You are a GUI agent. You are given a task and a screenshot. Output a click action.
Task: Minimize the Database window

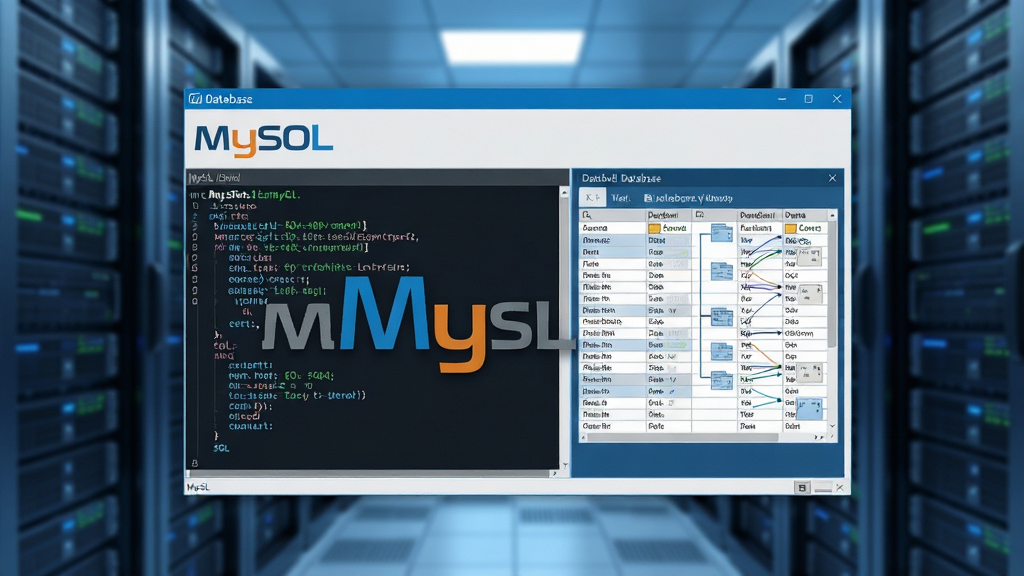782,99
